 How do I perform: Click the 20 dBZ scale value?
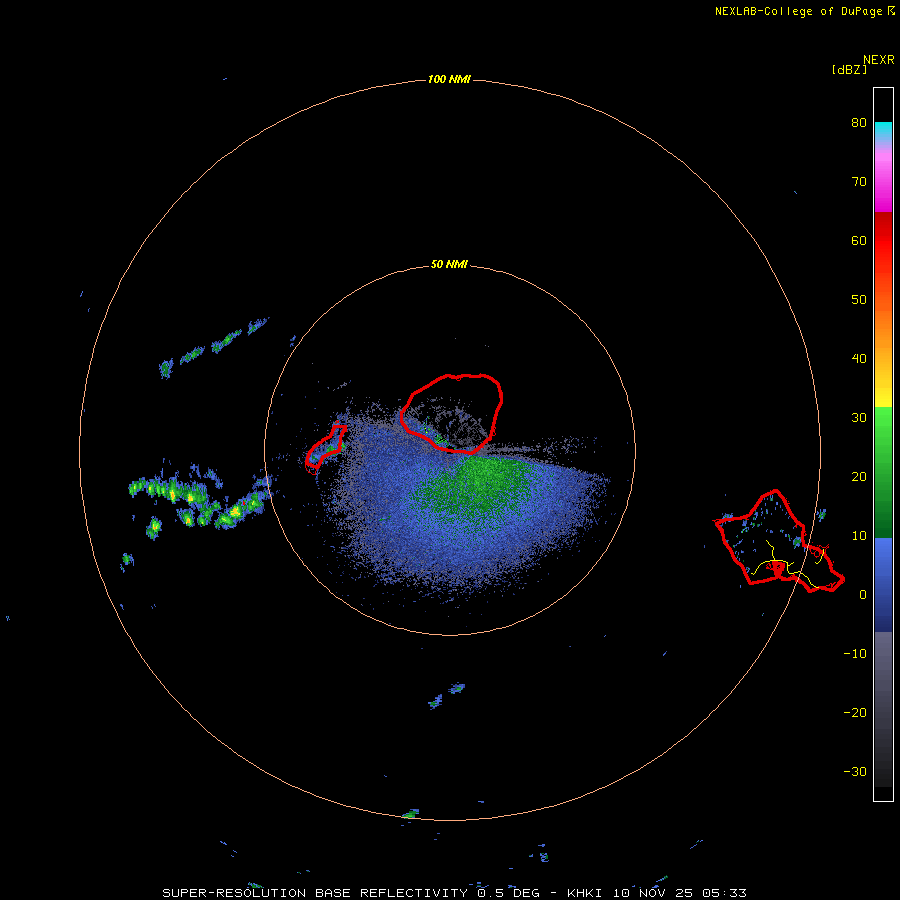point(859,476)
